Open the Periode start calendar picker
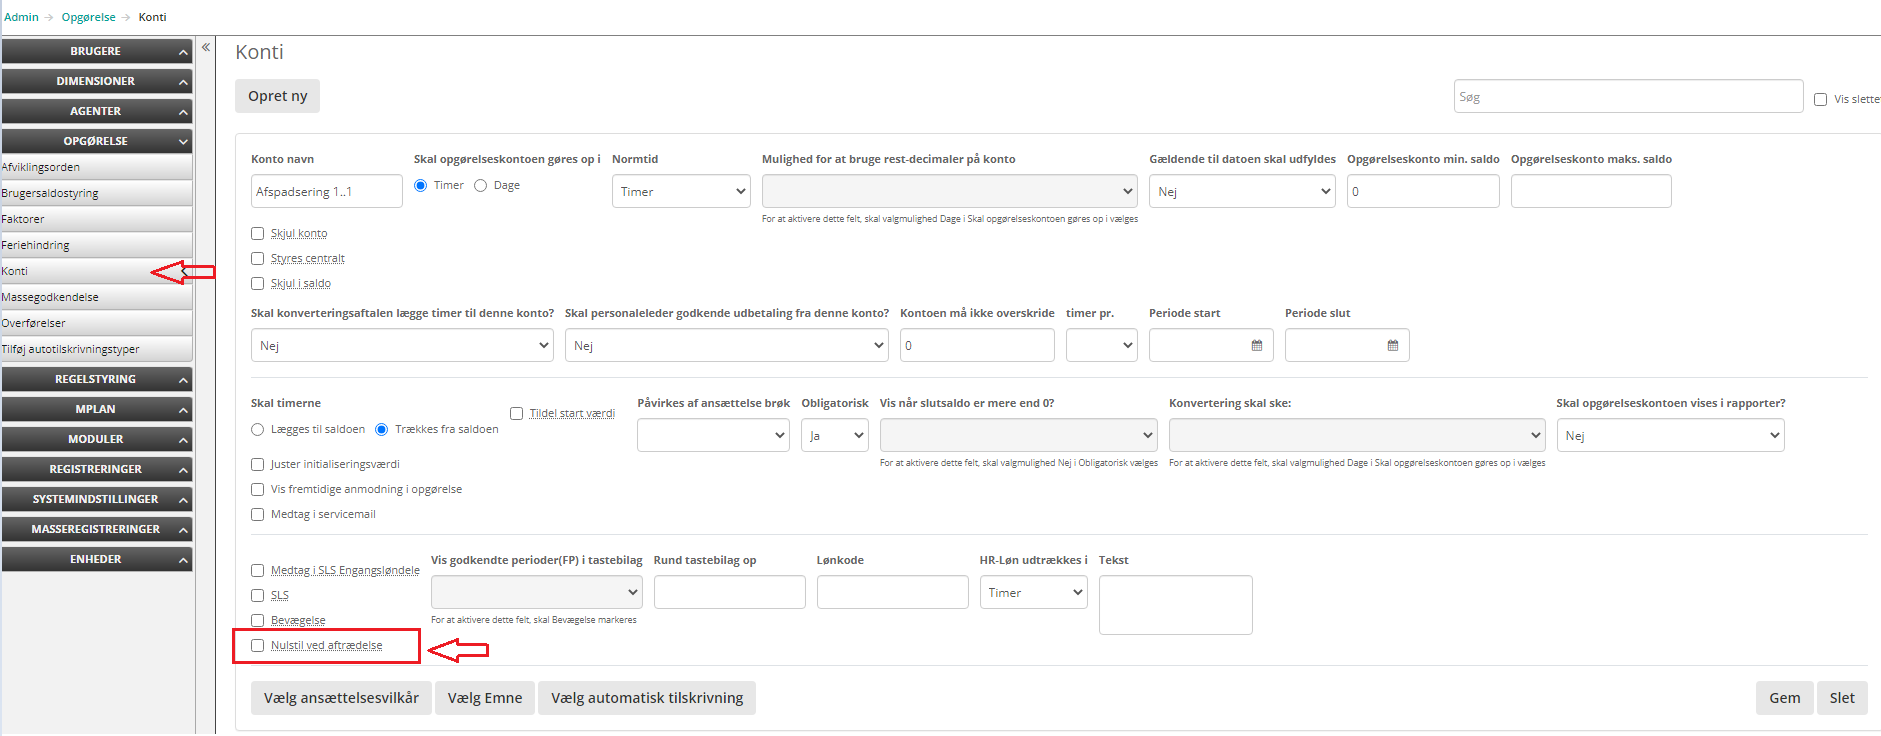This screenshot has height=736, width=1881. tap(1257, 345)
